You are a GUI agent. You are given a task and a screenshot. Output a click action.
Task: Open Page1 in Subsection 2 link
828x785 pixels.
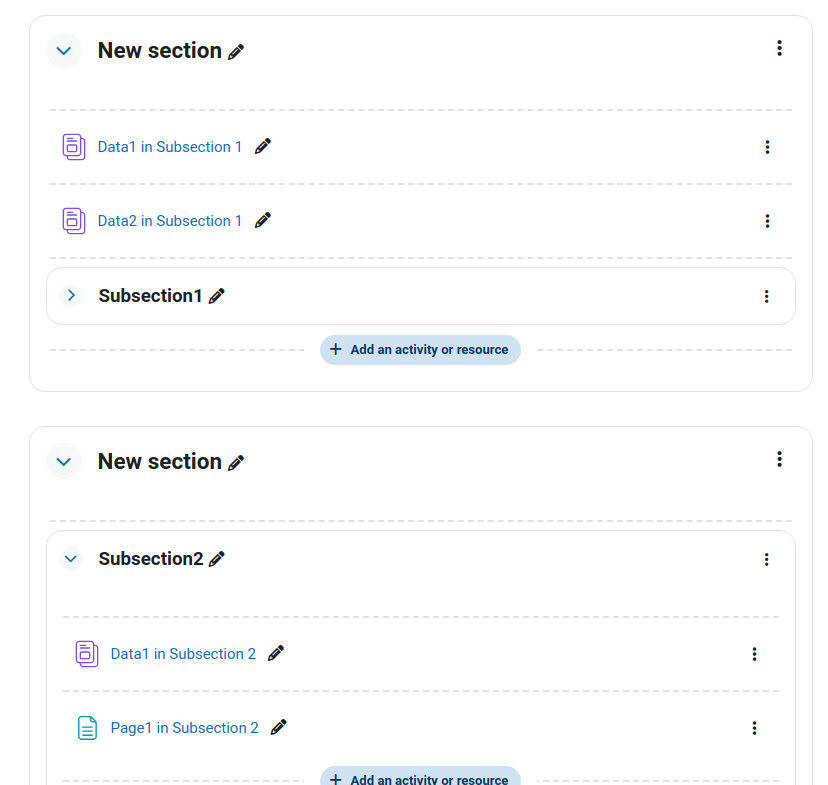pos(184,728)
